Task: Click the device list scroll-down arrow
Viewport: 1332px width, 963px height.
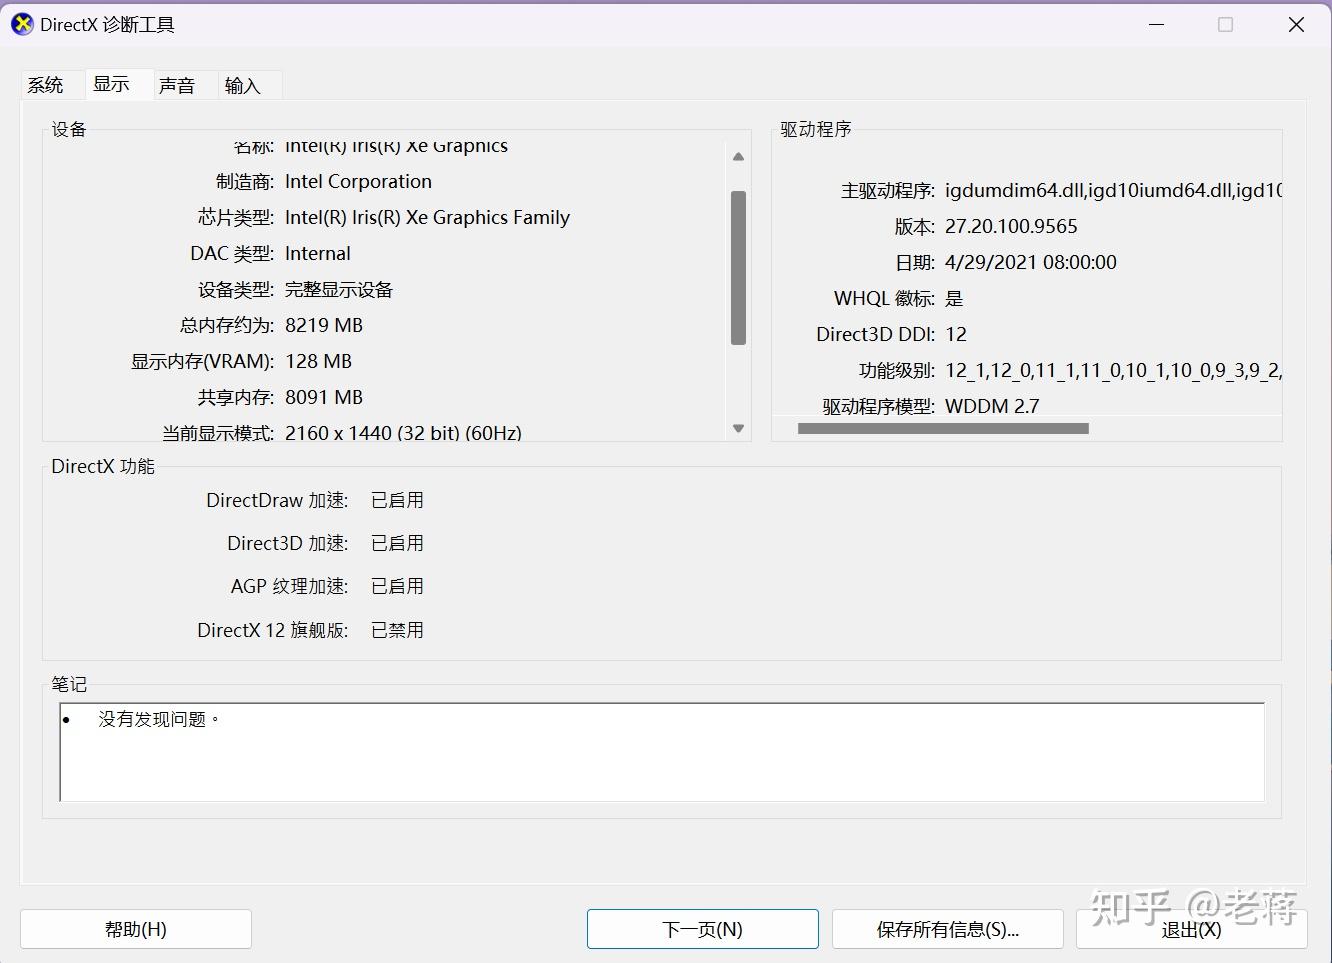Action: tap(739, 429)
